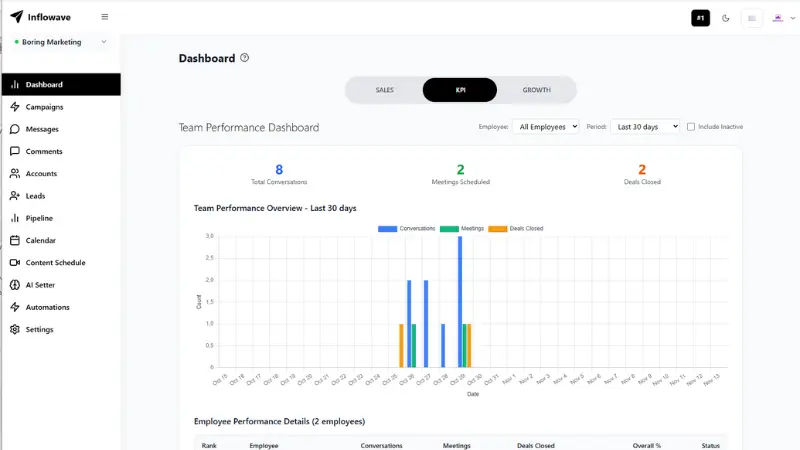This screenshot has height=450, width=800.
Task: Open Dashboard in the sidebar menu
Action: 61,85
